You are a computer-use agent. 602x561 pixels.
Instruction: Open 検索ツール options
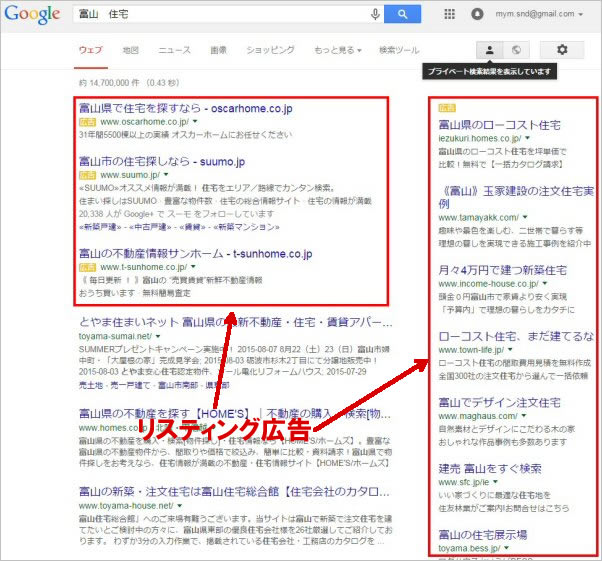click(399, 50)
